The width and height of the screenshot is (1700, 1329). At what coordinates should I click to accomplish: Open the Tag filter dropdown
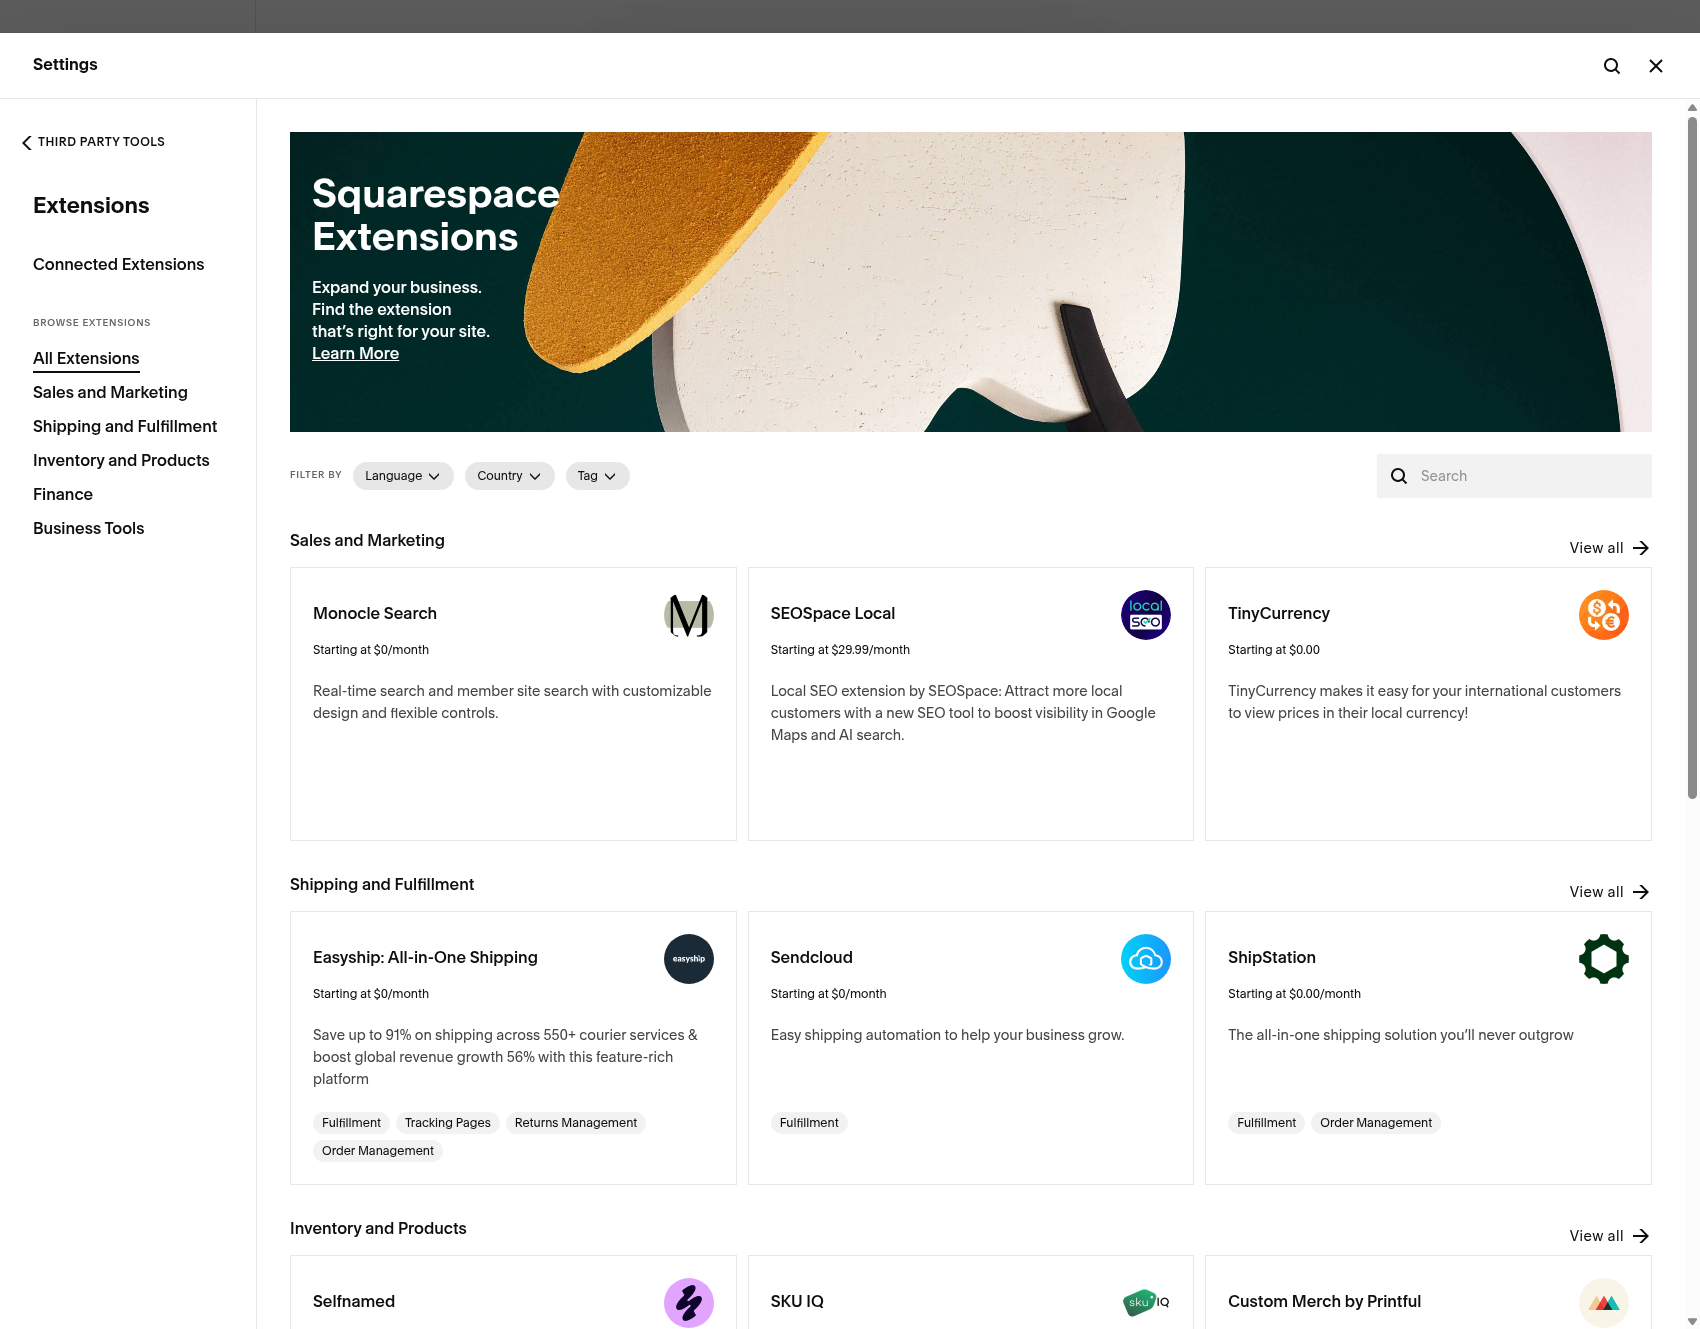(x=597, y=476)
